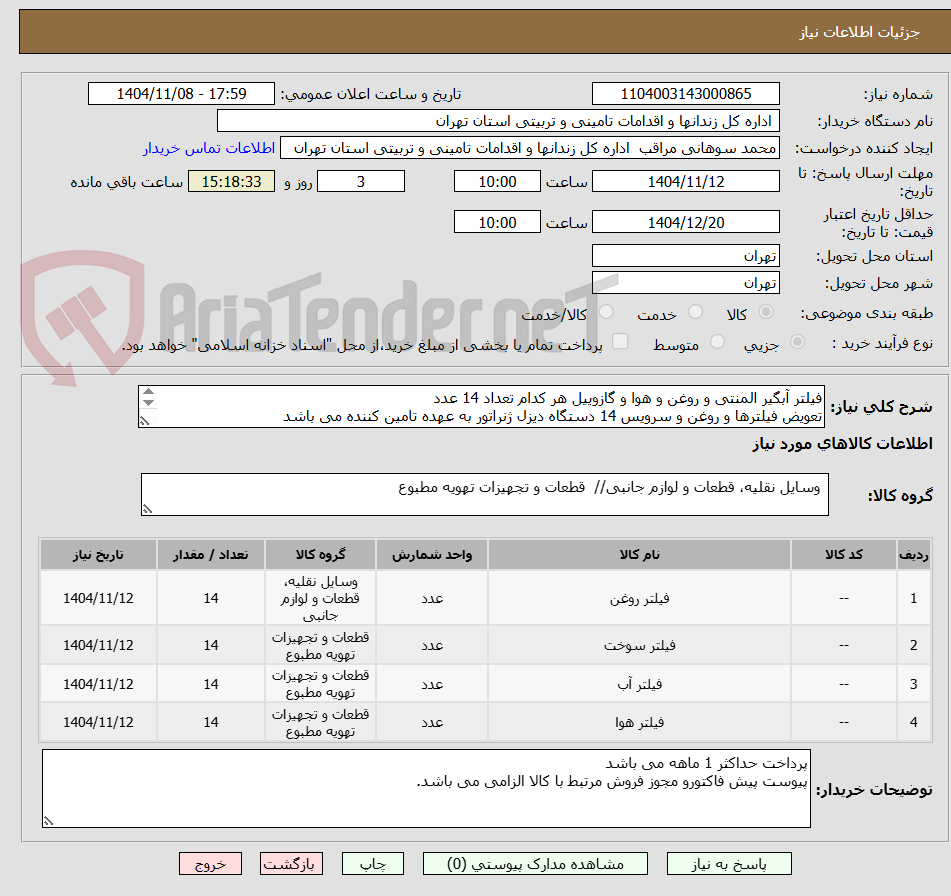This screenshot has height=896, width=951.
Task: Select the فیلتر آب item cell
Action: click(639, 684)
